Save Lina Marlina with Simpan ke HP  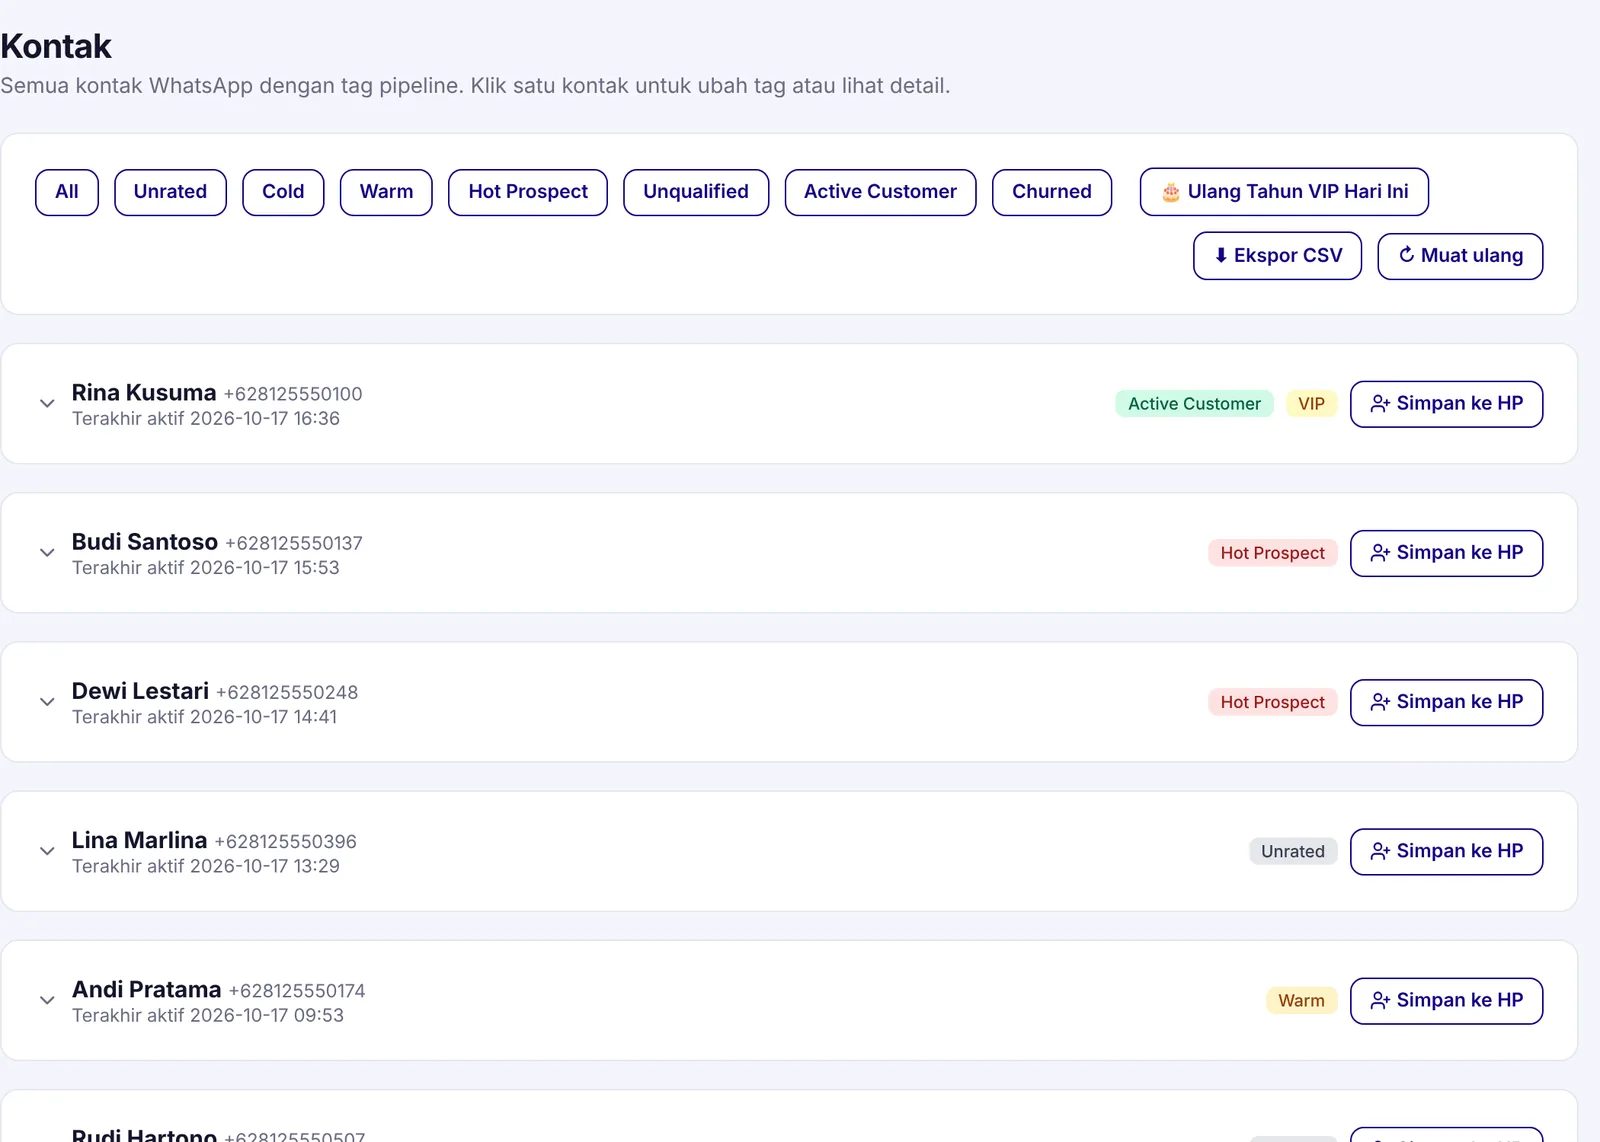point(1446,851)
